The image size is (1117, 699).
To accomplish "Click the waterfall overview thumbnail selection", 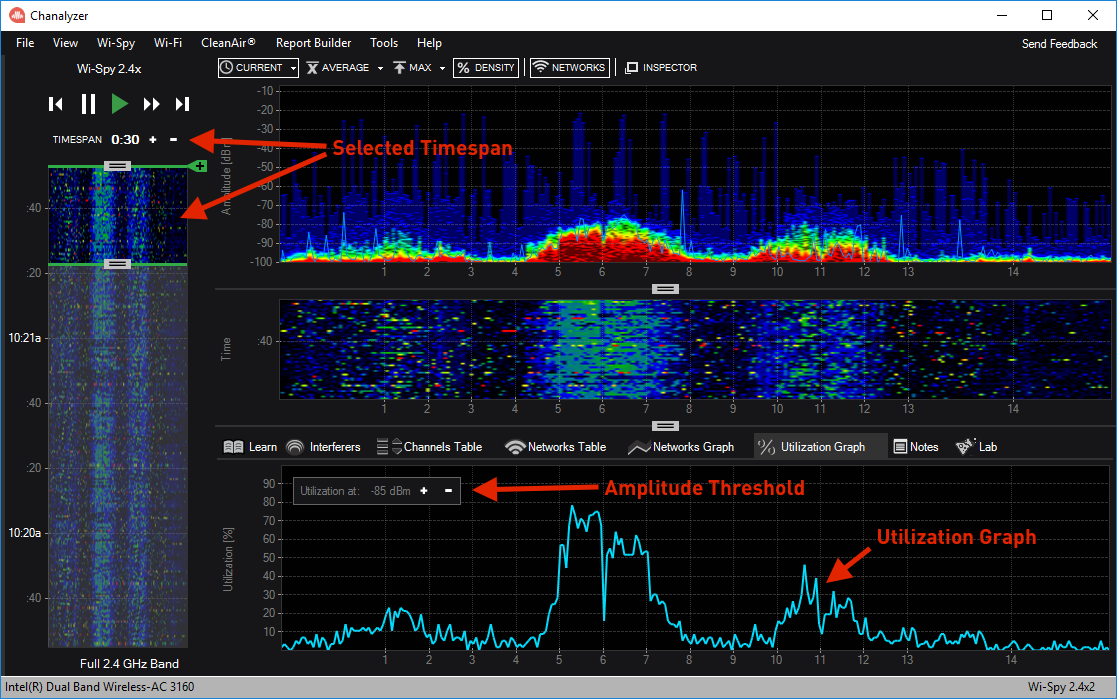I will (x=118, y=215).
